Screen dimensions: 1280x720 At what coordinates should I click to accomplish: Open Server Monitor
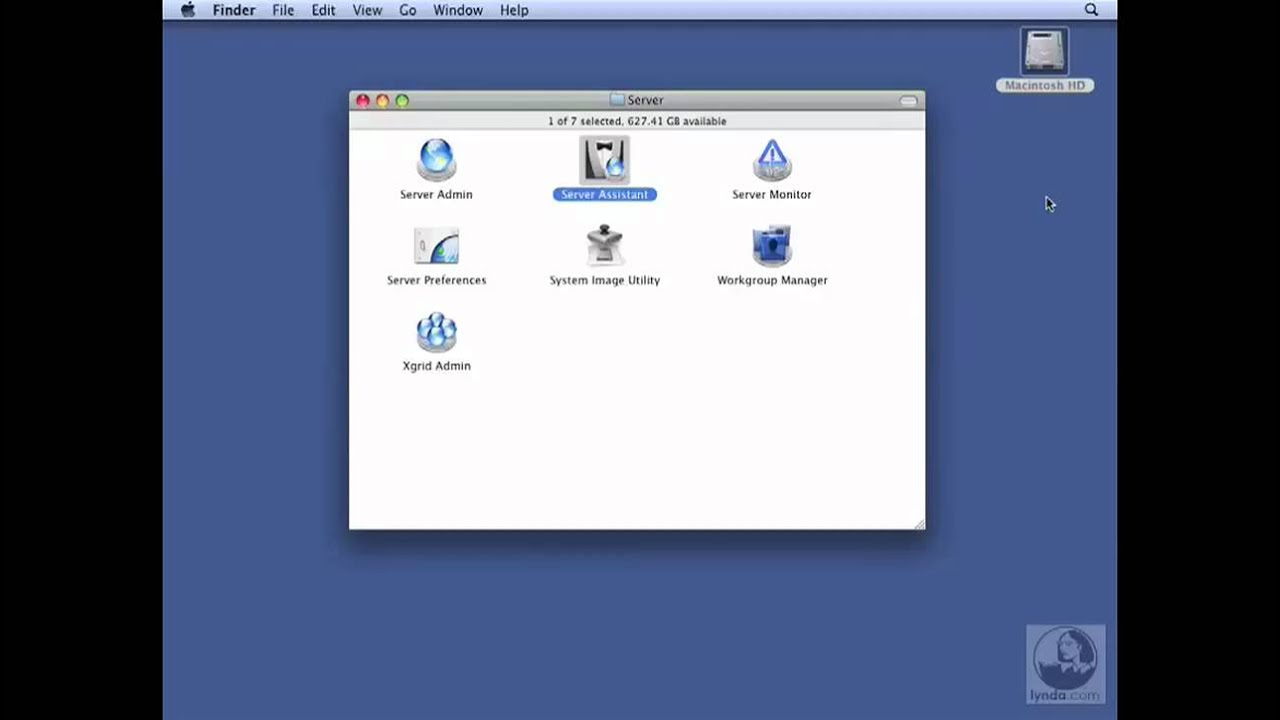(x=771, y=160)
